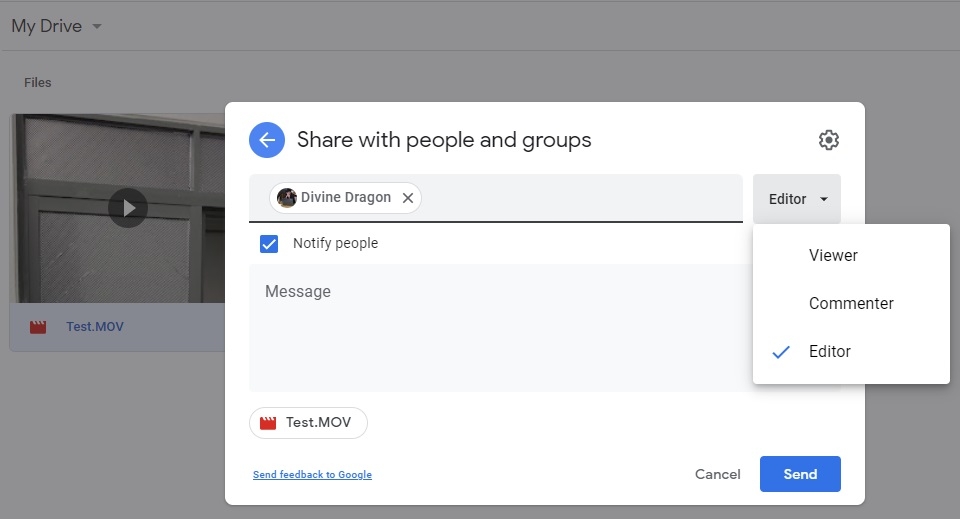The image size is (960, 519).
Task: Click the Test.MOV file chip
Action: coord(308,423)
